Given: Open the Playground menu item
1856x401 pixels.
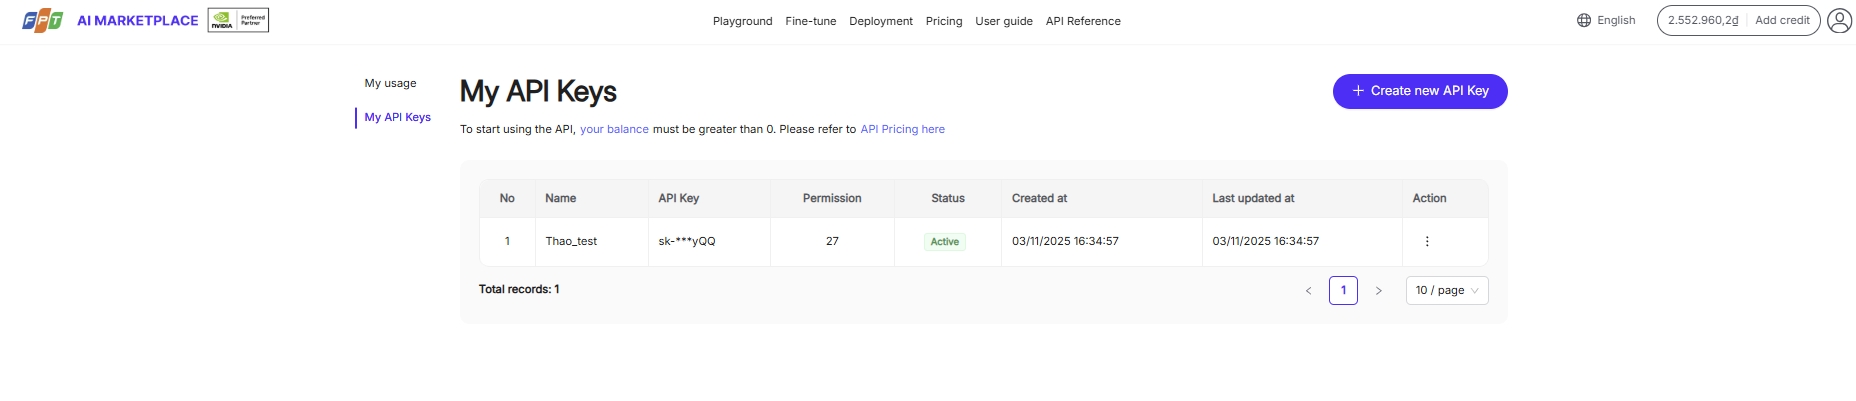Looking at the screenshot, I should 742,21.
